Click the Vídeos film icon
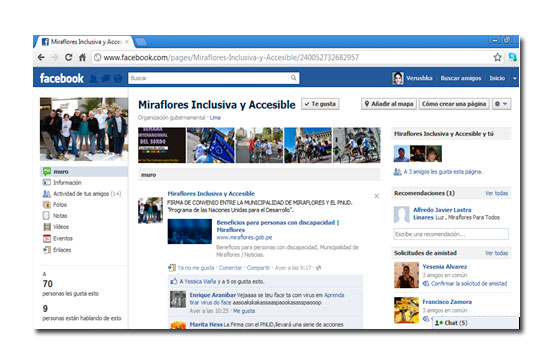This screenshot has width=560, height=360. click(x=46, y=227)
